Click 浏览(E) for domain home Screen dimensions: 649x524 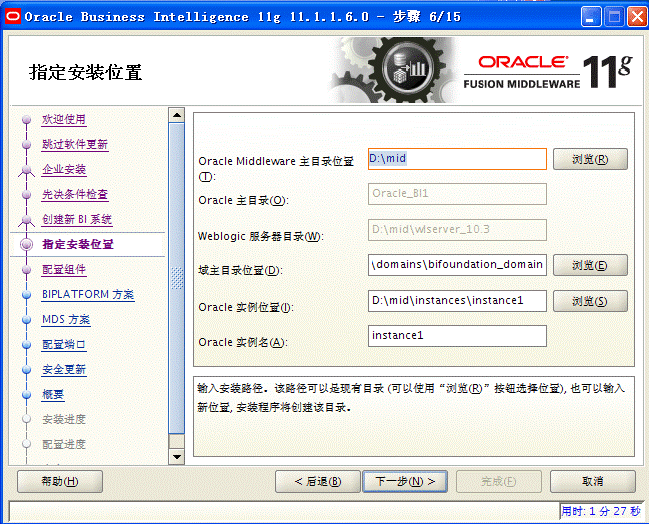590,265
